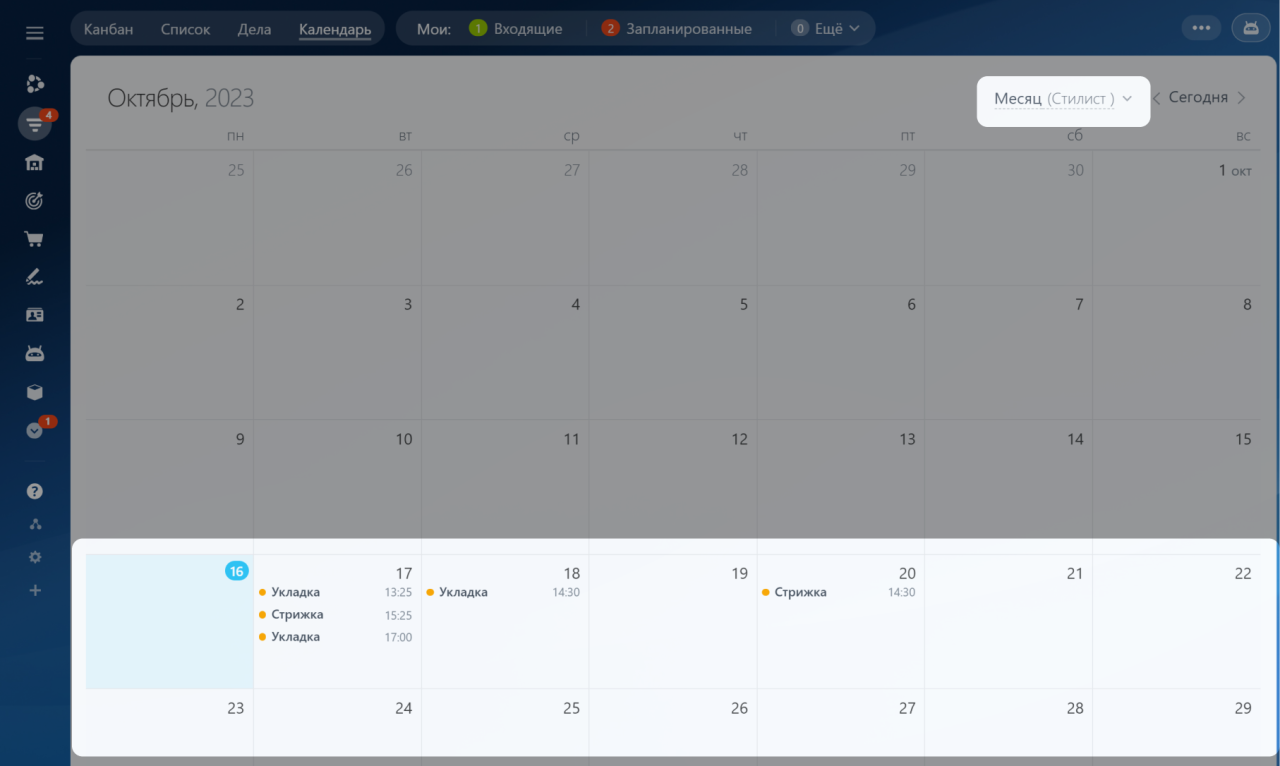The height and width of the screenshot is (766, 1280).
Task: Click date number 17 in calendar
Action: pyautogui.click(x=404, y=573)
